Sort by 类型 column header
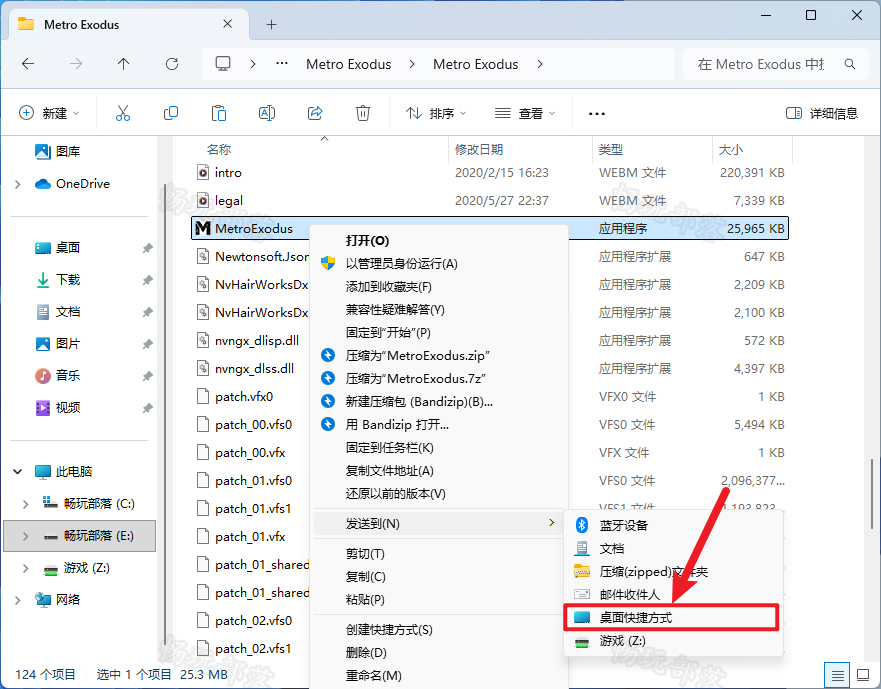Image resolution: width=881 pixels, height=689 pixels. coord(611,149)
